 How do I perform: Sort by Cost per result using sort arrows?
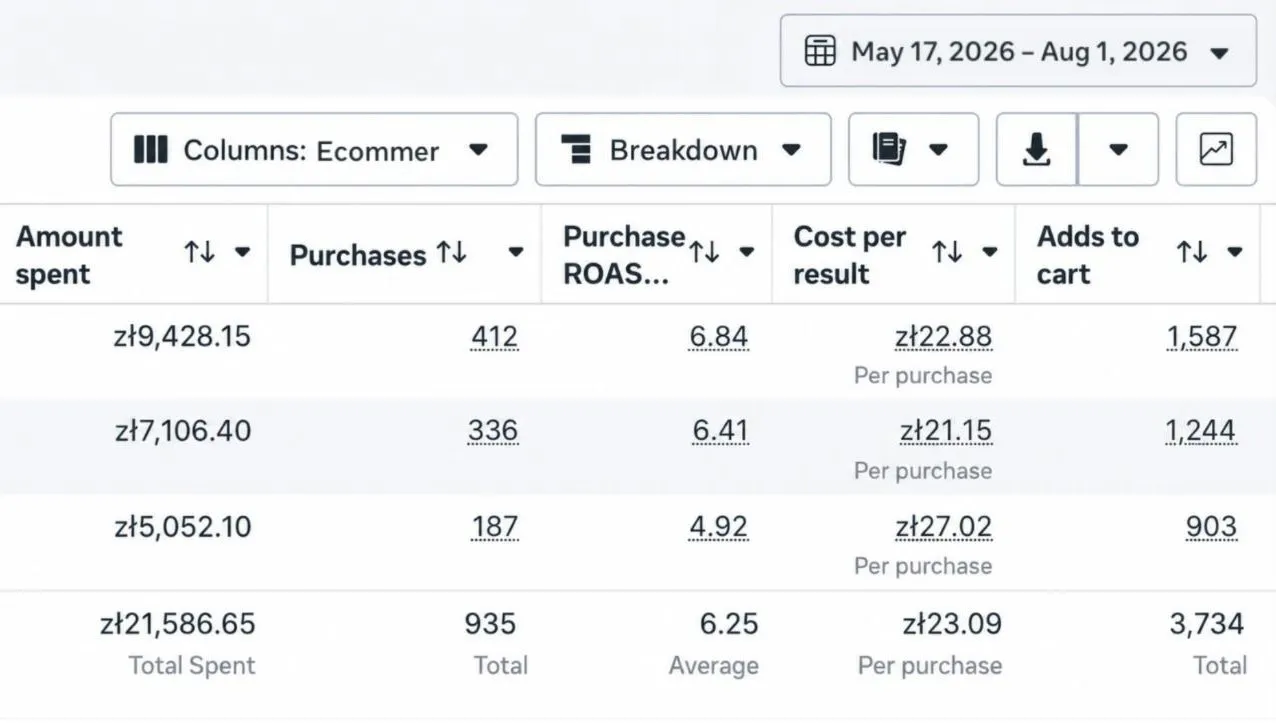point(948,253)
